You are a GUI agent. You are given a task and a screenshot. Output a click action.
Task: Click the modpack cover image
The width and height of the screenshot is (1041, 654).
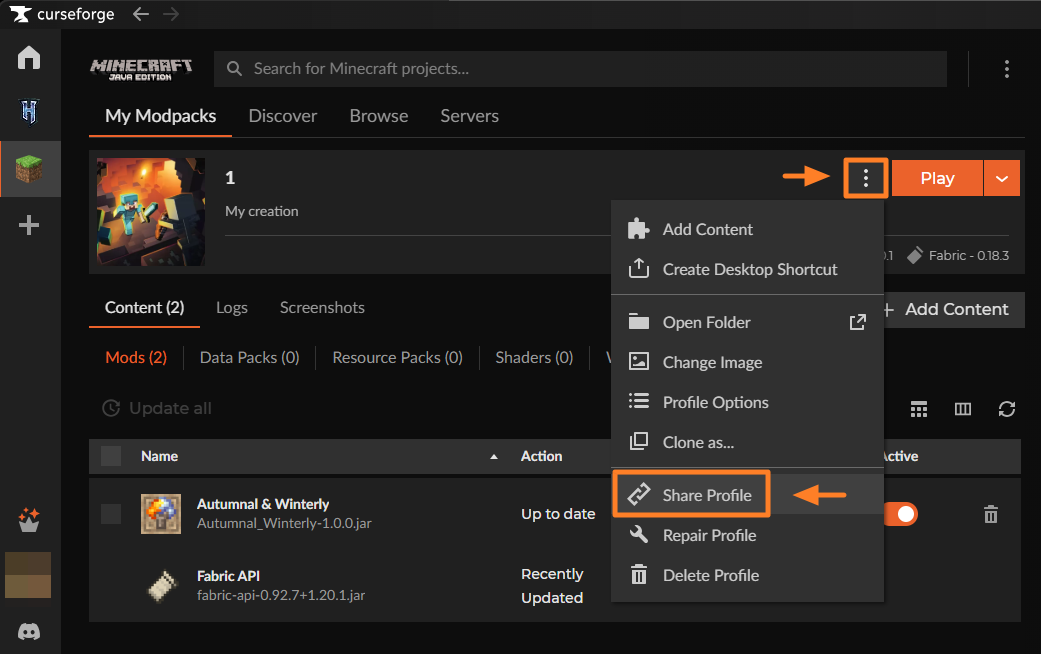pyautogui.click(x=151, y=212)
